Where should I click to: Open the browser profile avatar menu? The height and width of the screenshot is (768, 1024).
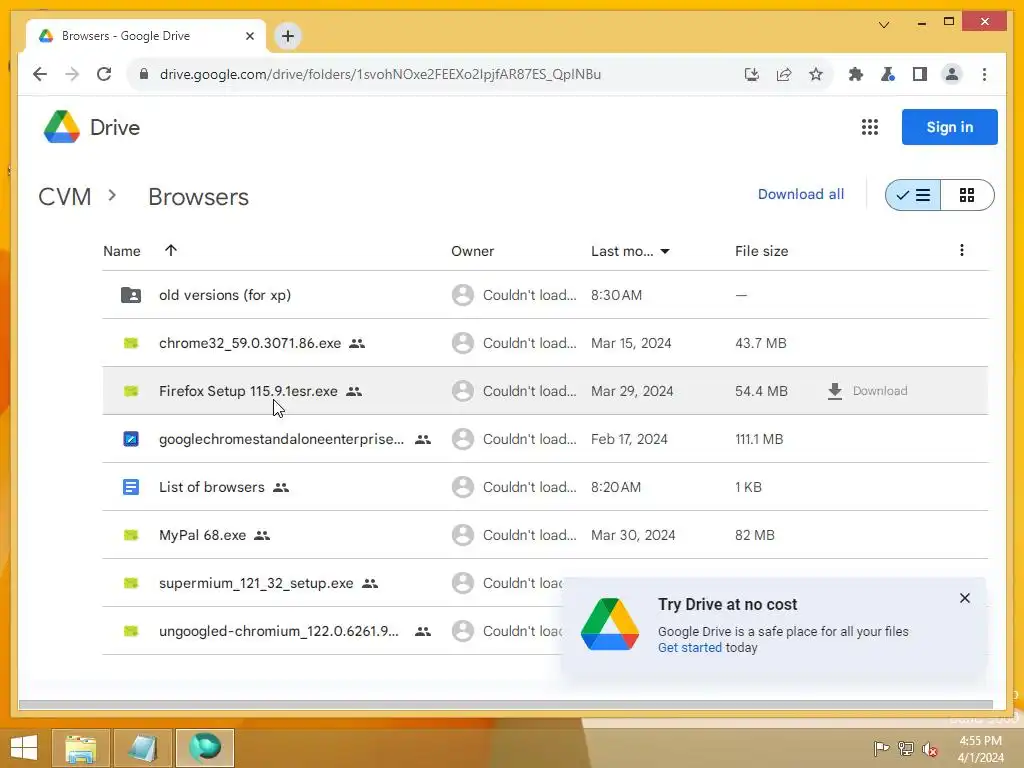tap(952, 74)
